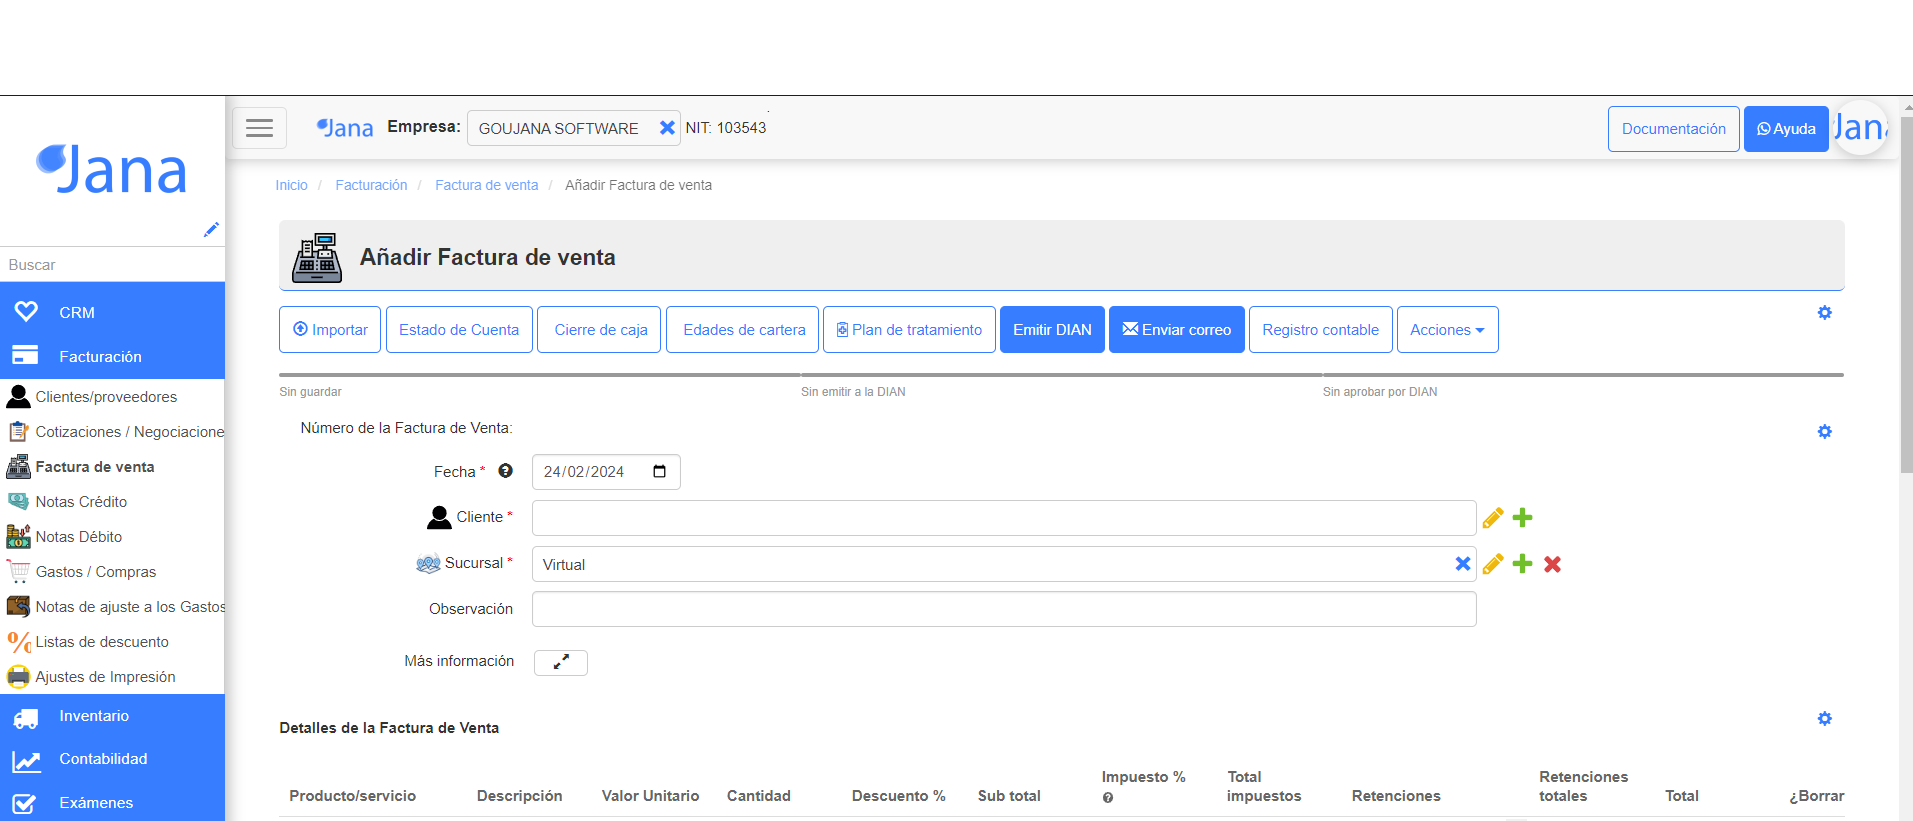This screenshot has height=821, width=1913.
Task: Click the Jana logo in top bar
Action: 345,128
